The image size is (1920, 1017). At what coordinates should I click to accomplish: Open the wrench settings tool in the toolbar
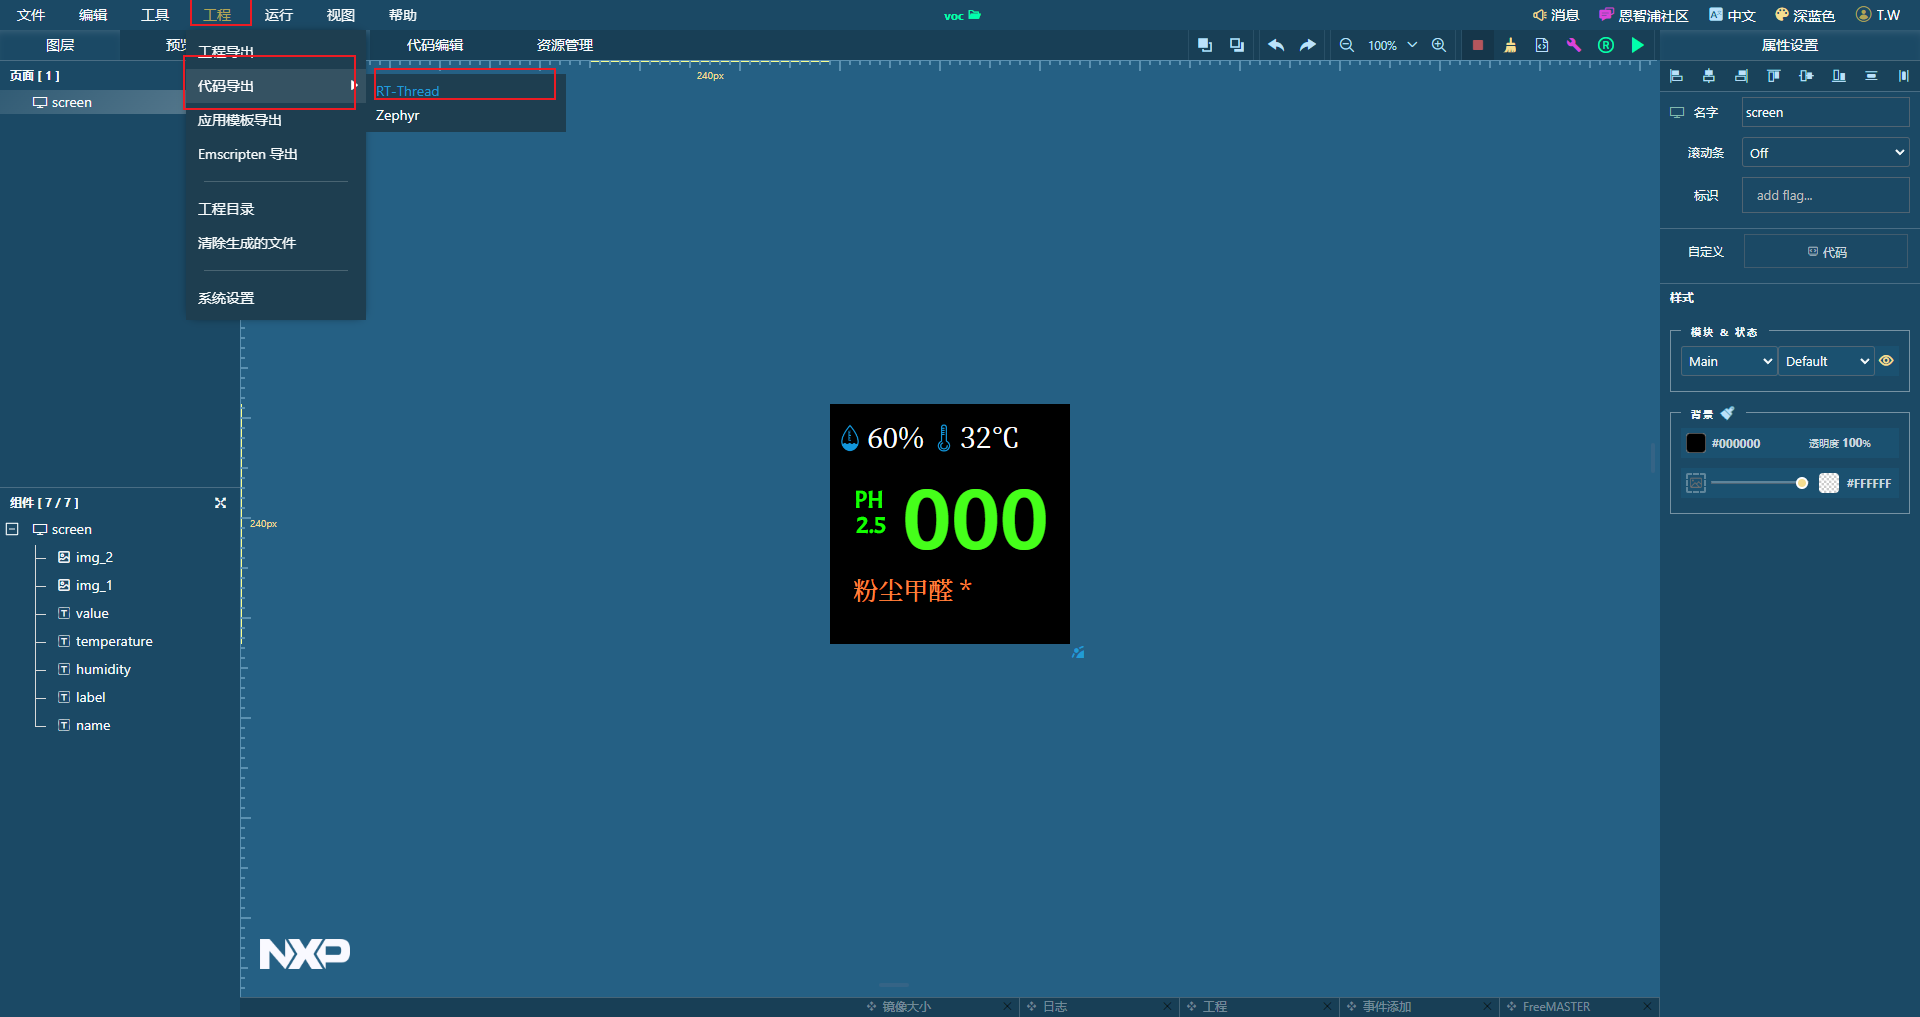pos(1573,45)
